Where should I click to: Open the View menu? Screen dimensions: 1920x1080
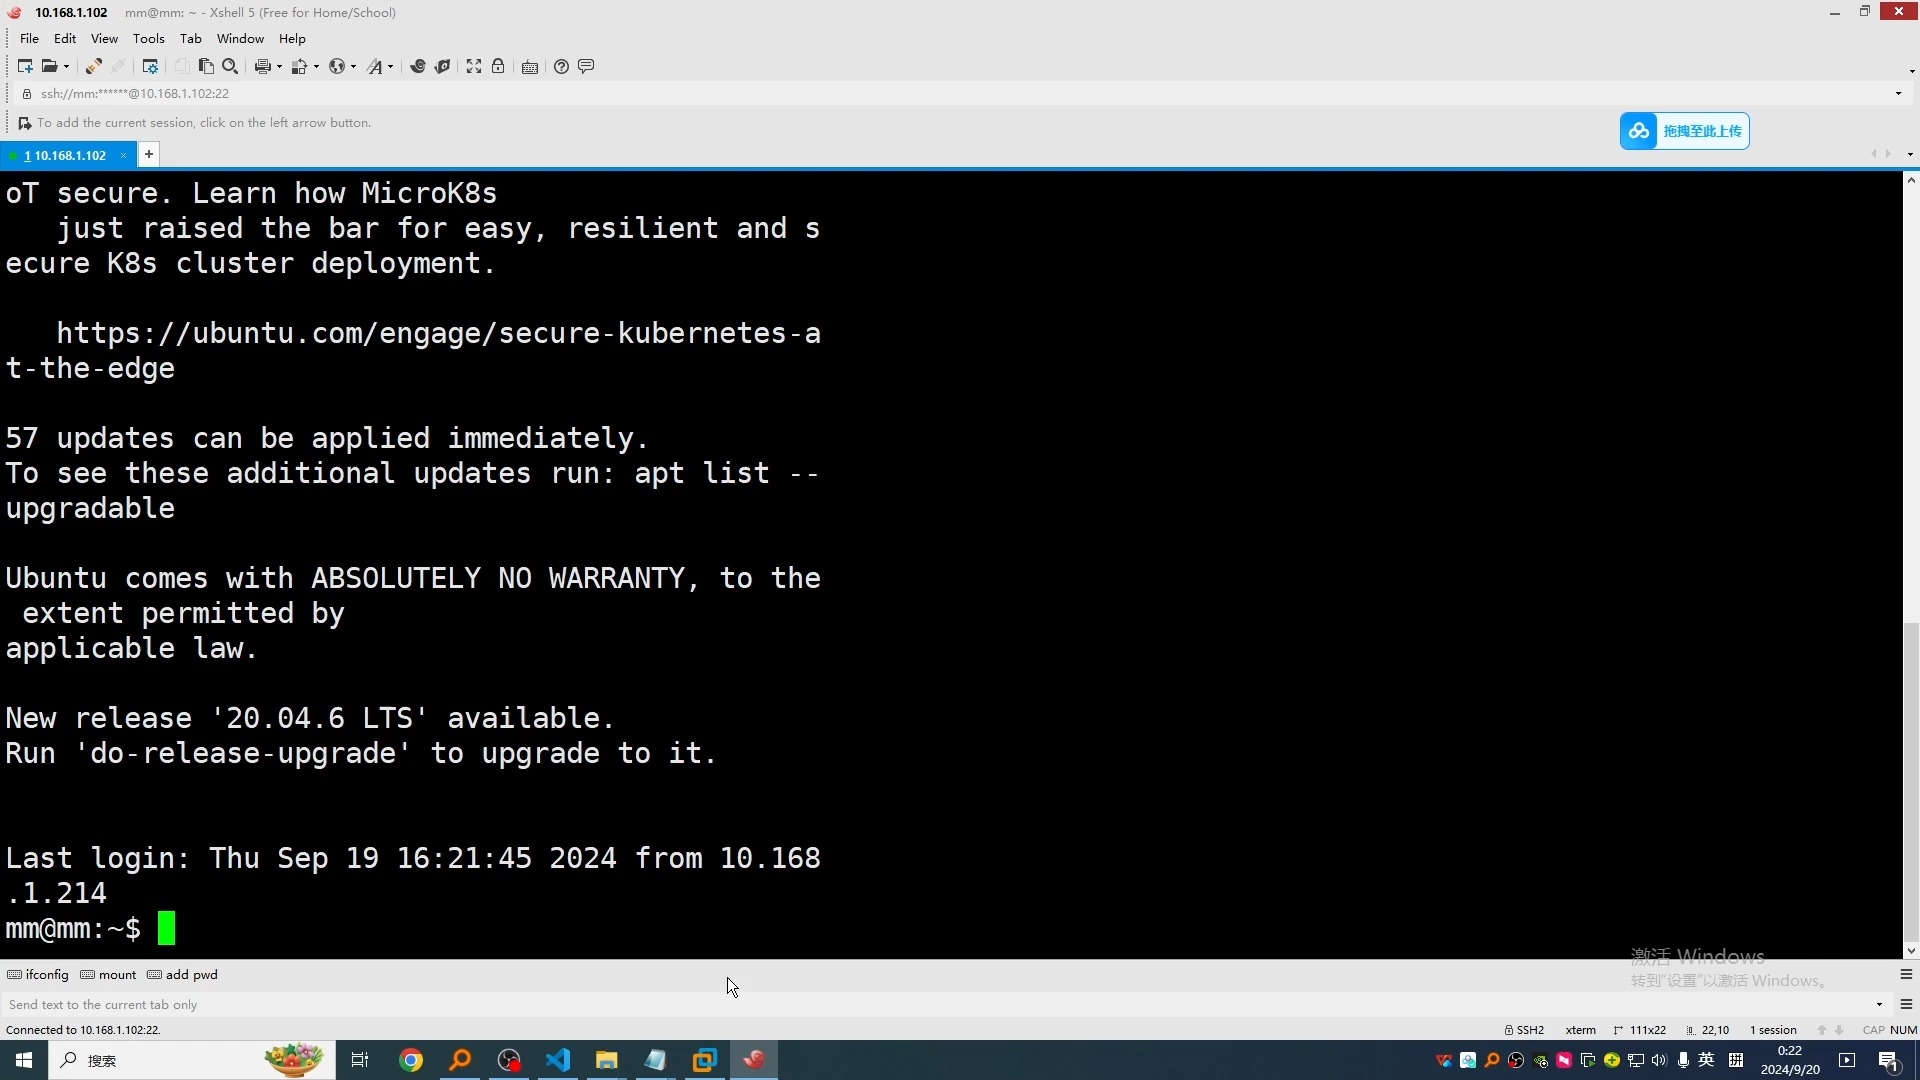(x=104, y=38)
